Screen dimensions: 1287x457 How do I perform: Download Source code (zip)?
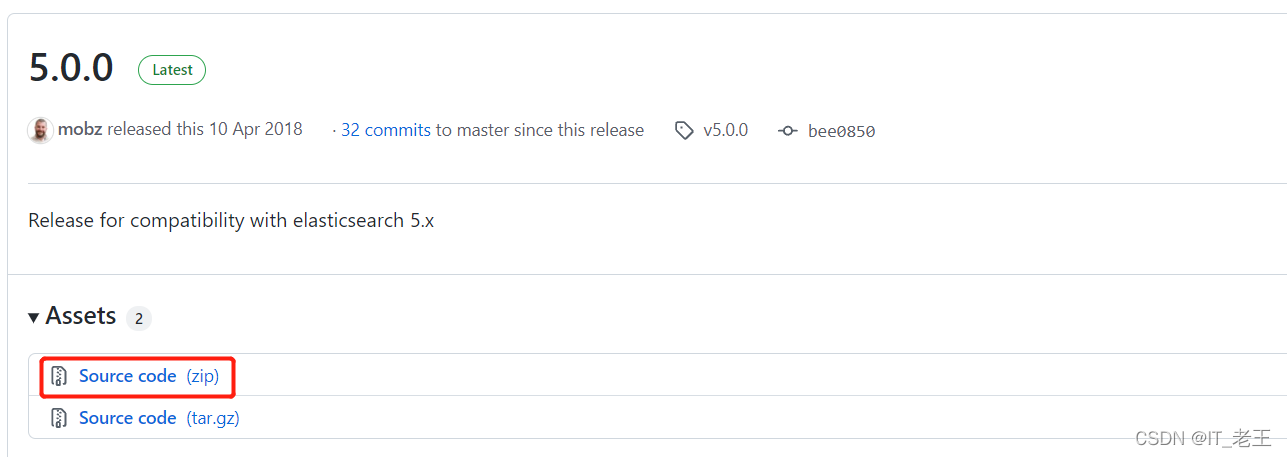pyautogui.click(x=127, y=376)
